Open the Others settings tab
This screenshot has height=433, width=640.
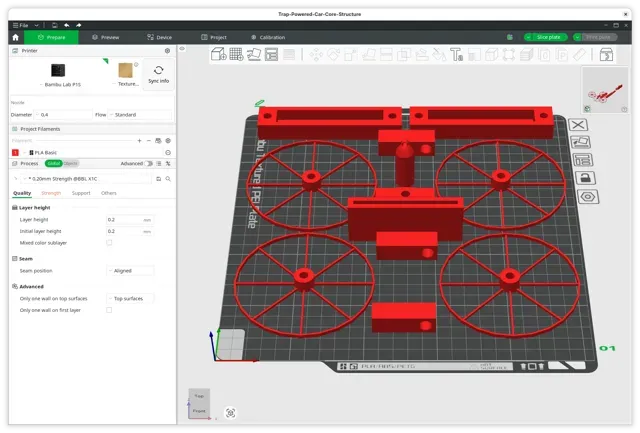click(x=109, y=193)
